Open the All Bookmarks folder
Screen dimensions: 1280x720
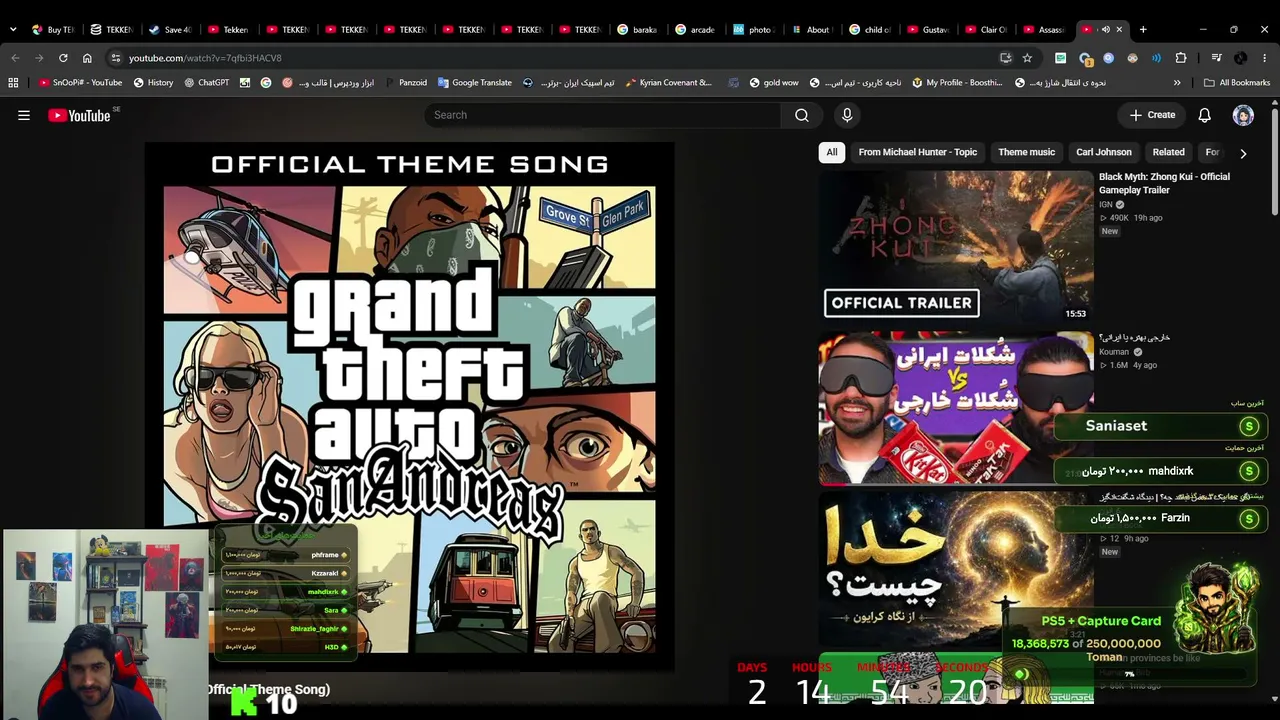coord(1237,83)
